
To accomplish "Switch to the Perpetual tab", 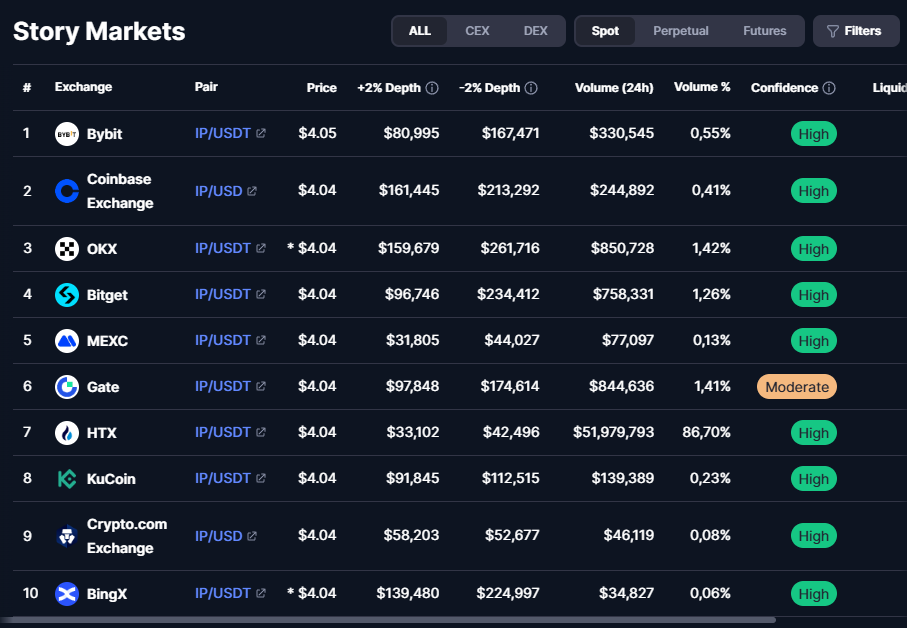I will tap(681, 31).
